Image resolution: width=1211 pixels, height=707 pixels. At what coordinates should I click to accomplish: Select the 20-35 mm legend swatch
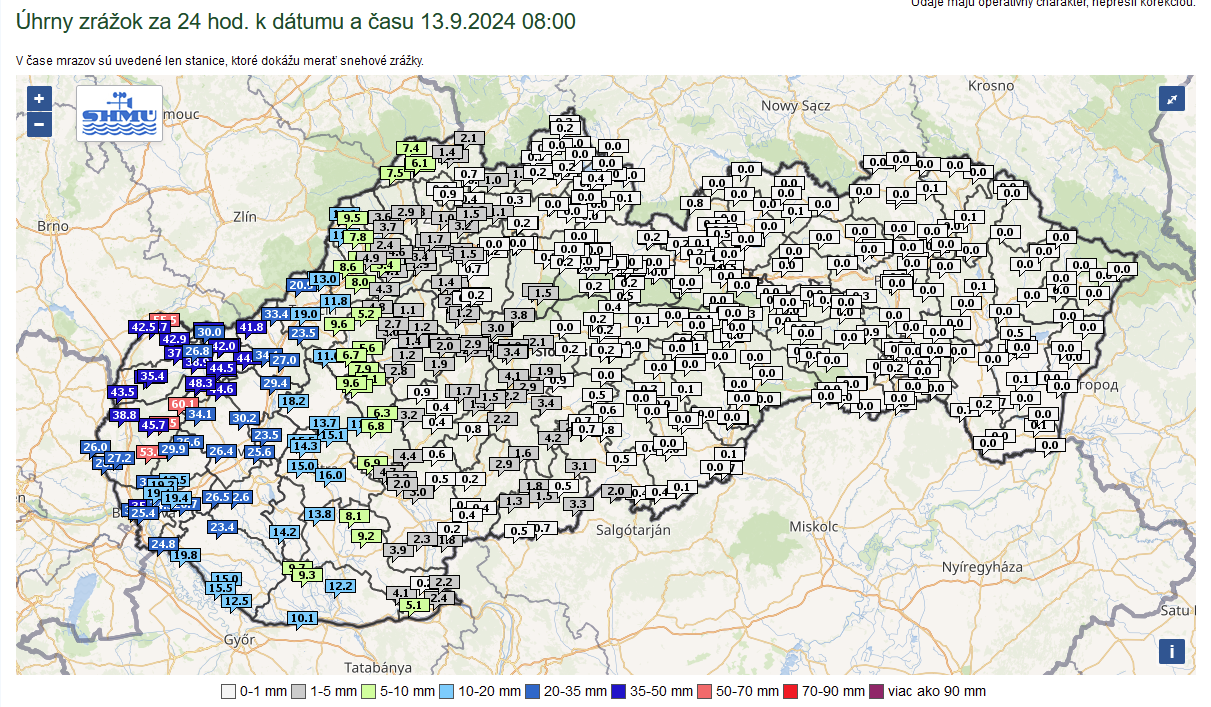533,691
